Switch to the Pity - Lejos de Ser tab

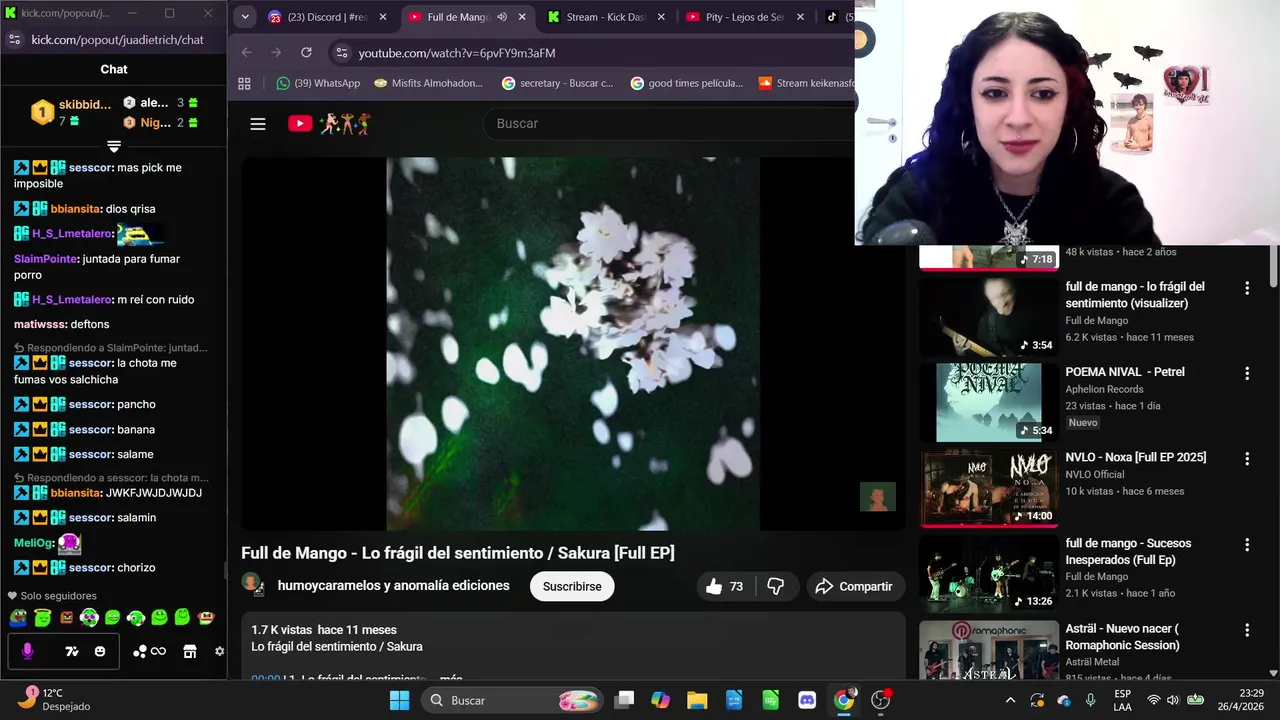745,17
